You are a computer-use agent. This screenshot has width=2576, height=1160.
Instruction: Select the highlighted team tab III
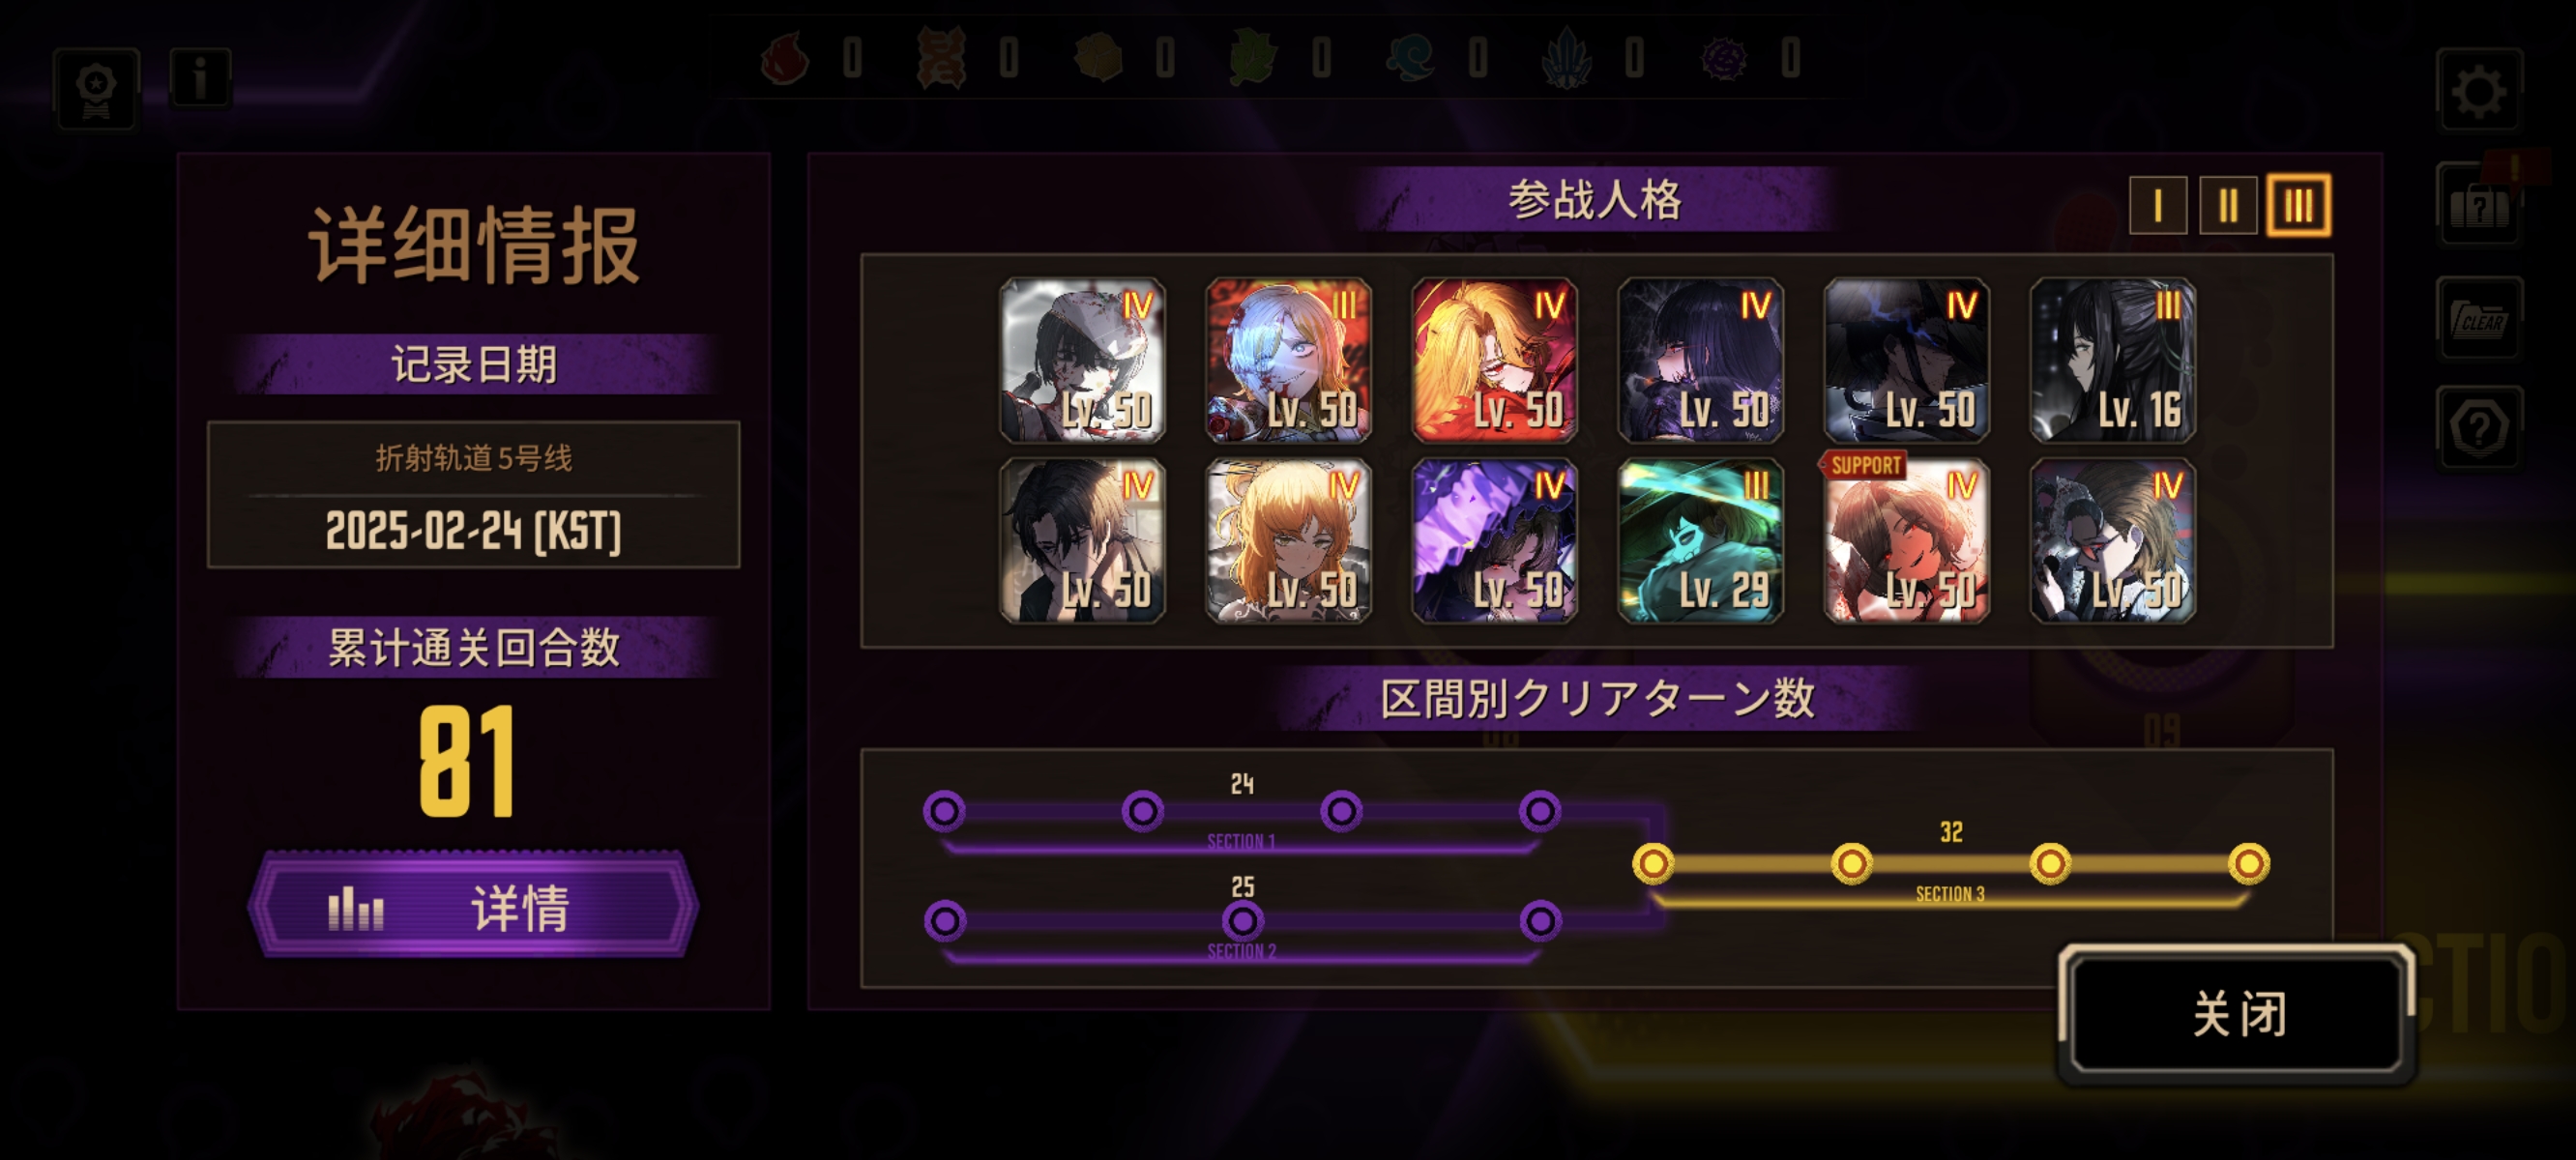click(x=2298, y=206)
